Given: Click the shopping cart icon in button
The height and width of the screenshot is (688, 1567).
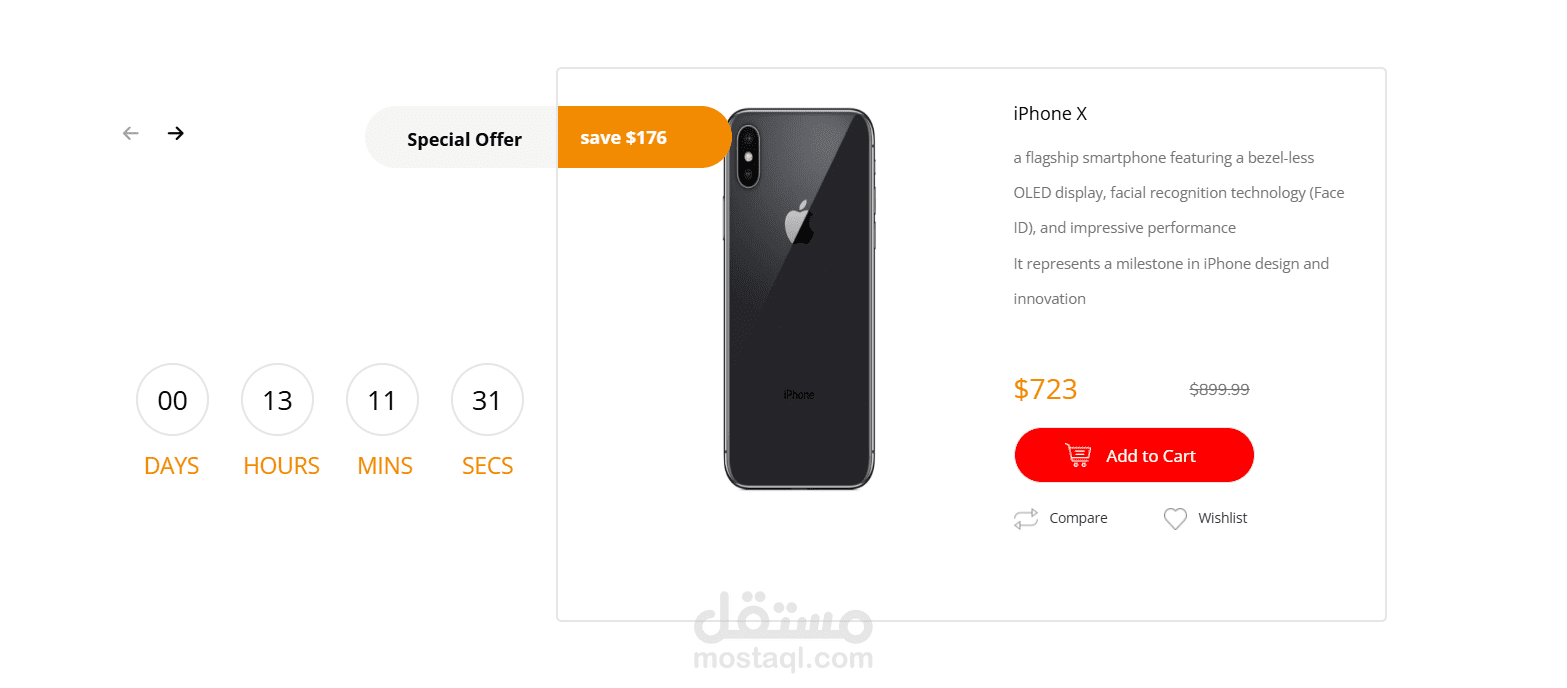Looking at the screenshot, I should pos(1078,455).
